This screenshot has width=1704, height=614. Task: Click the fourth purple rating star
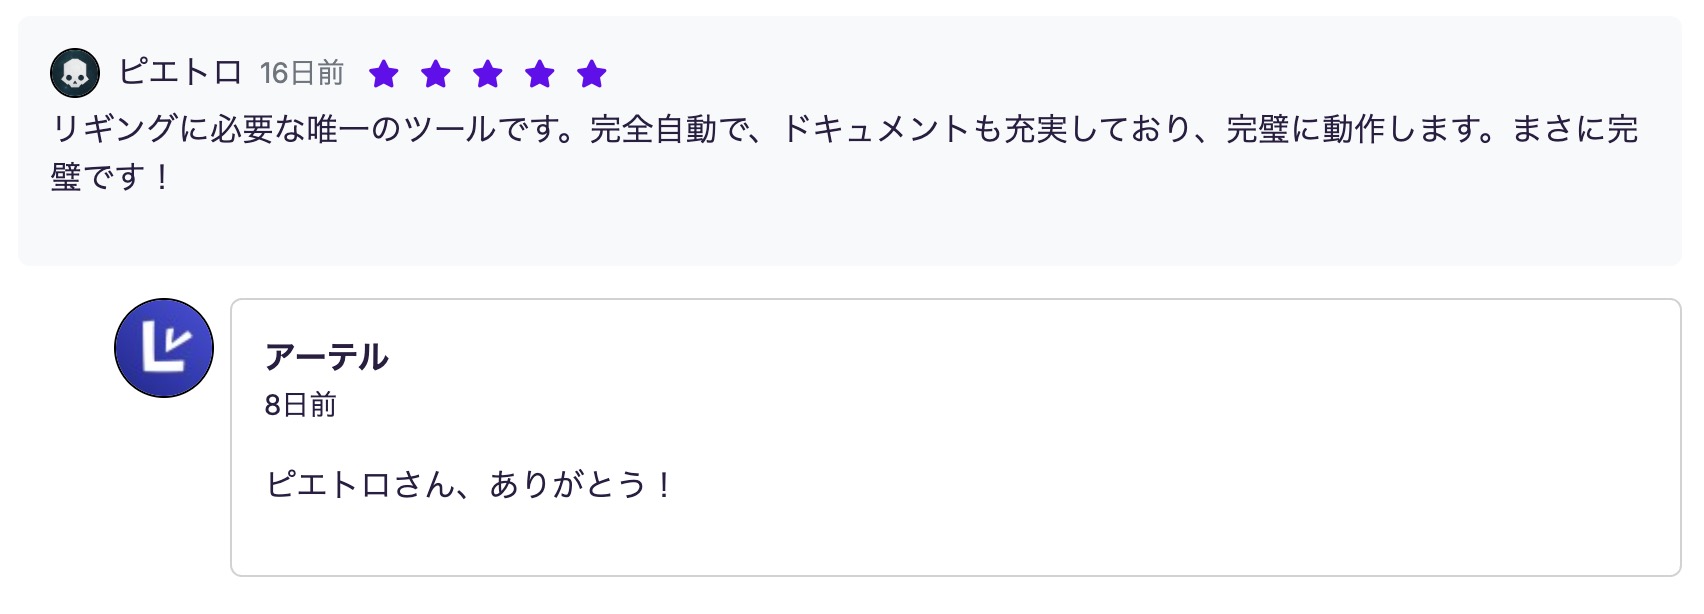pos(540,74)
